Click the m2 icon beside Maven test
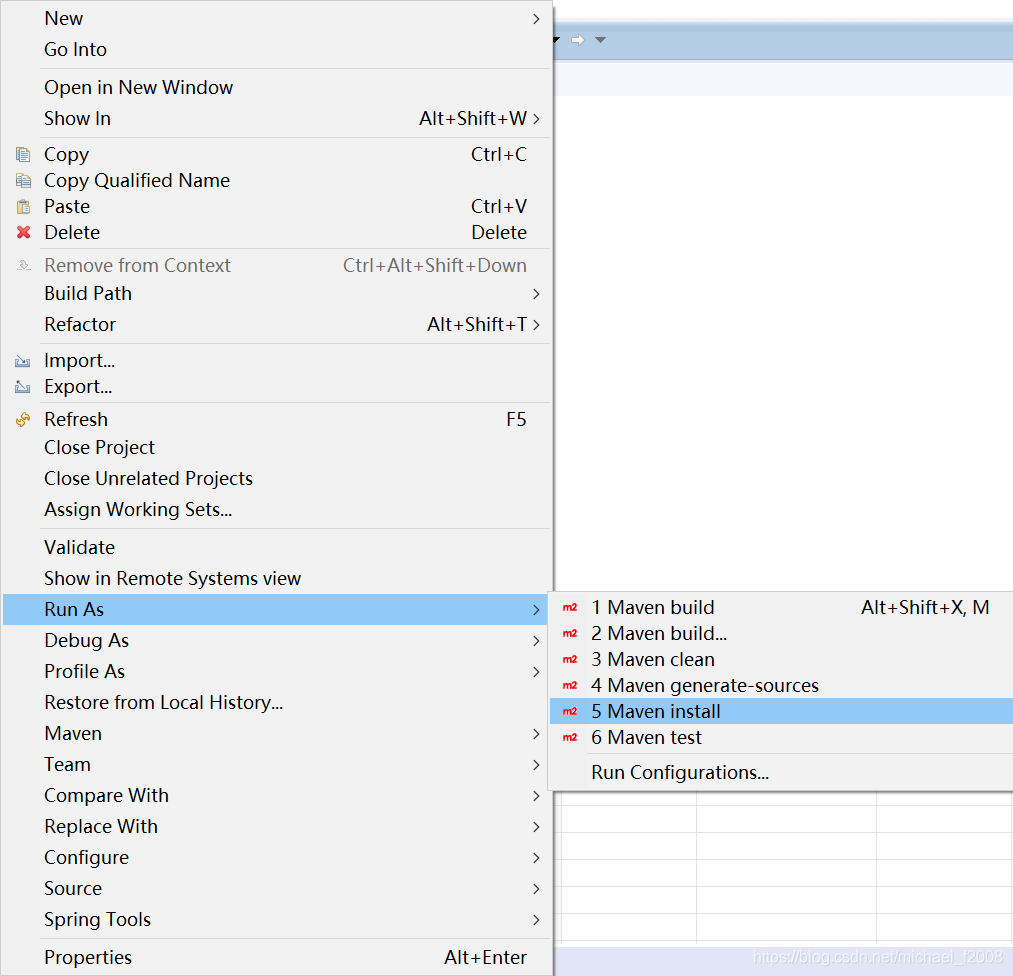Image resolution: width=1013 pixels, height=976 pixels. 570,737
